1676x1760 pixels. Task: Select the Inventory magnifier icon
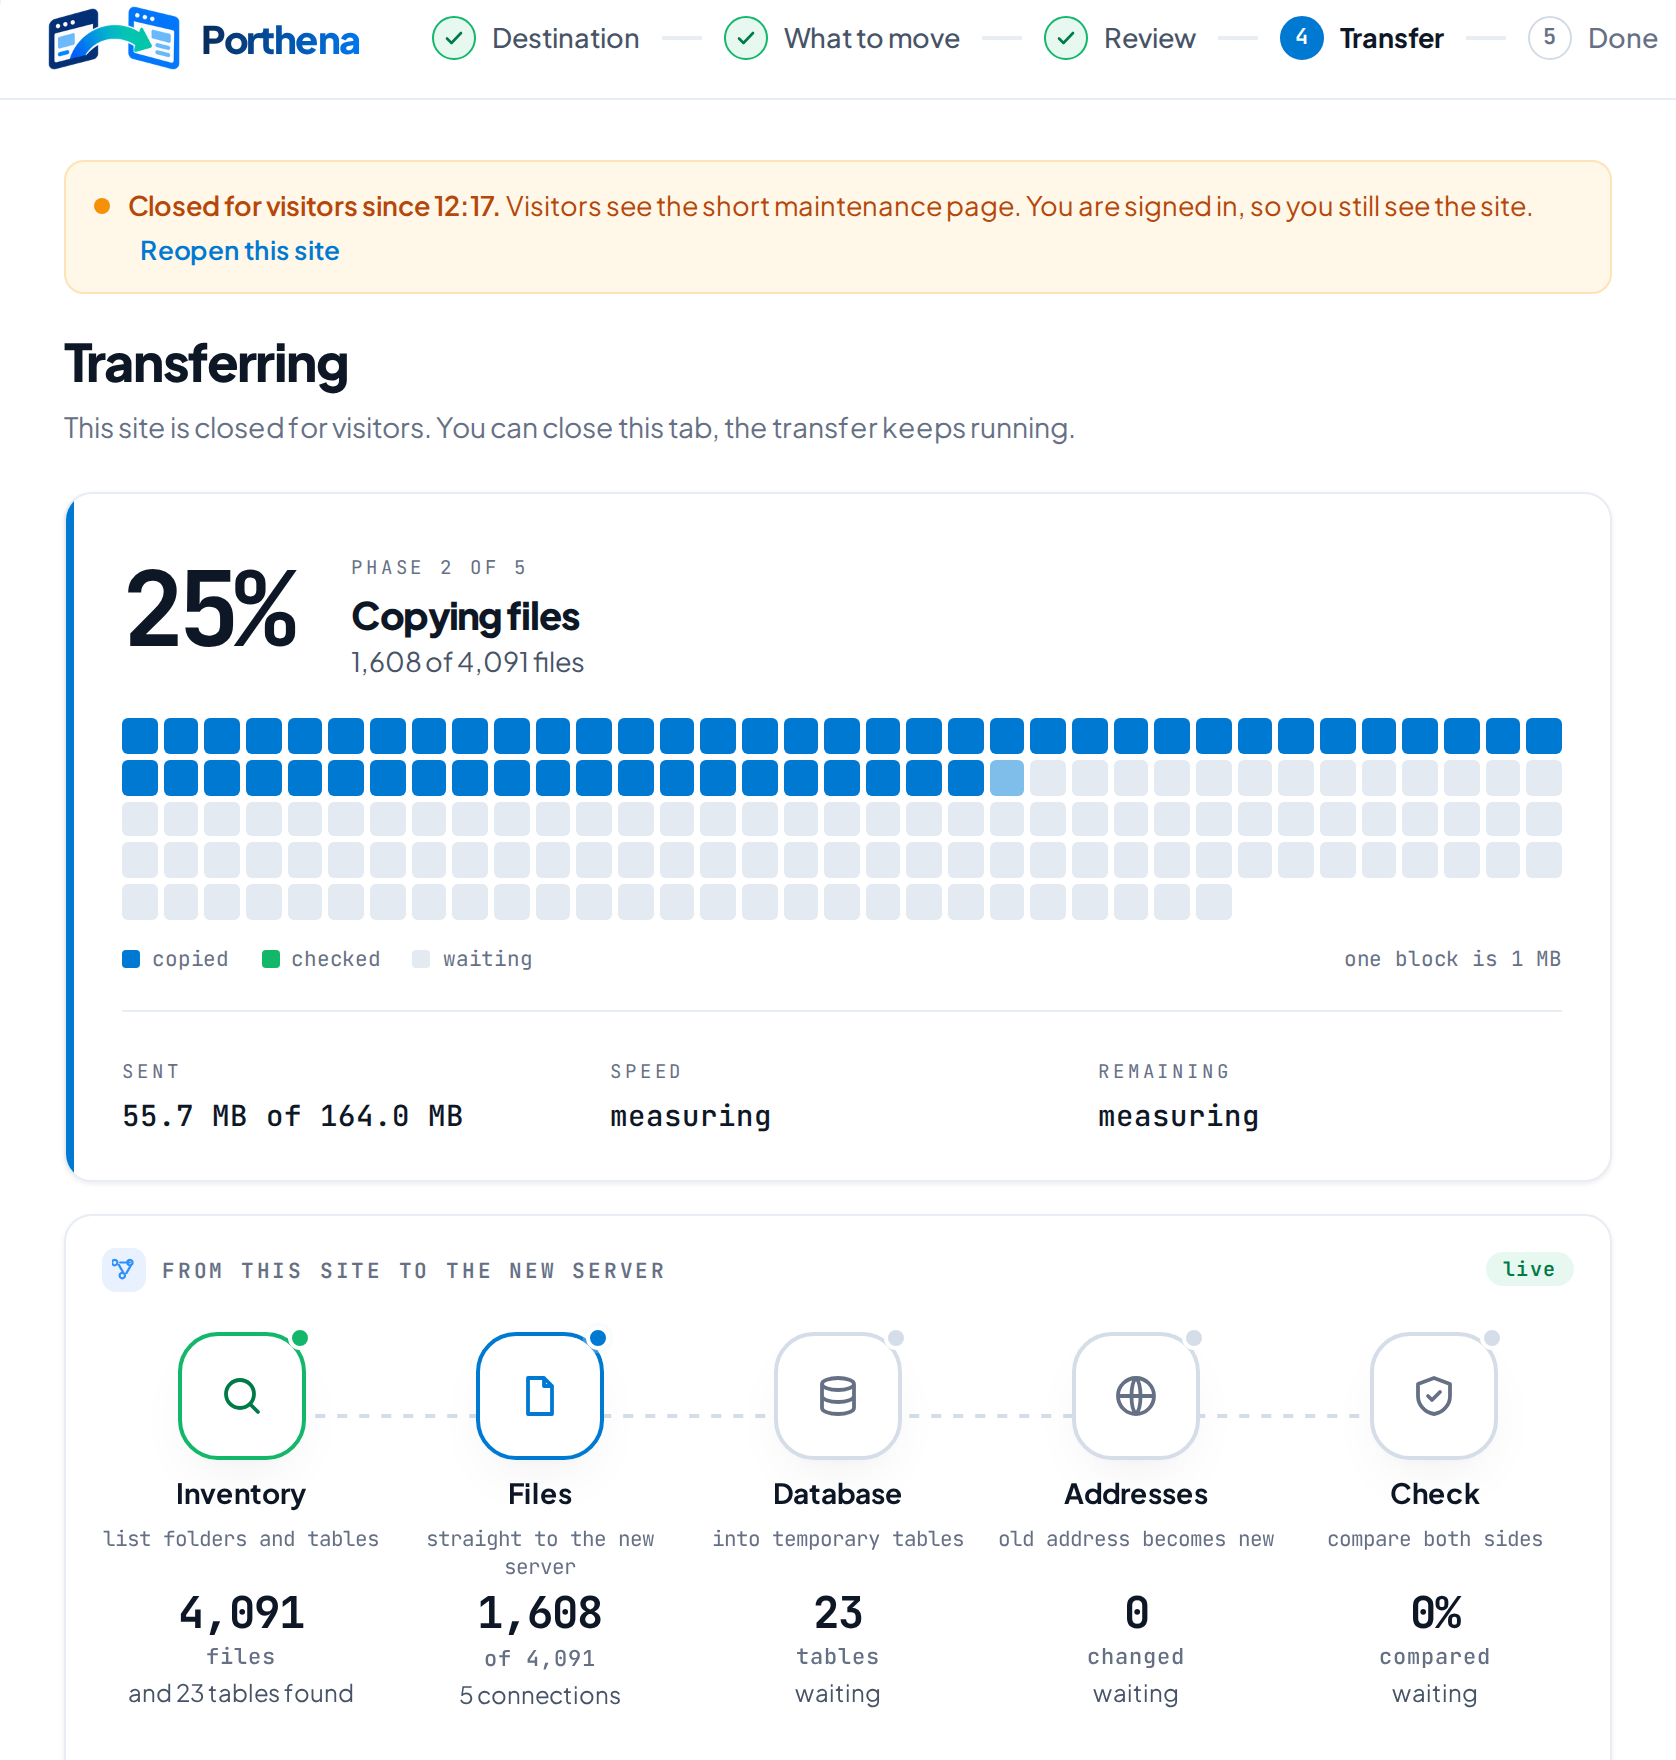[x=242, y=1395]
